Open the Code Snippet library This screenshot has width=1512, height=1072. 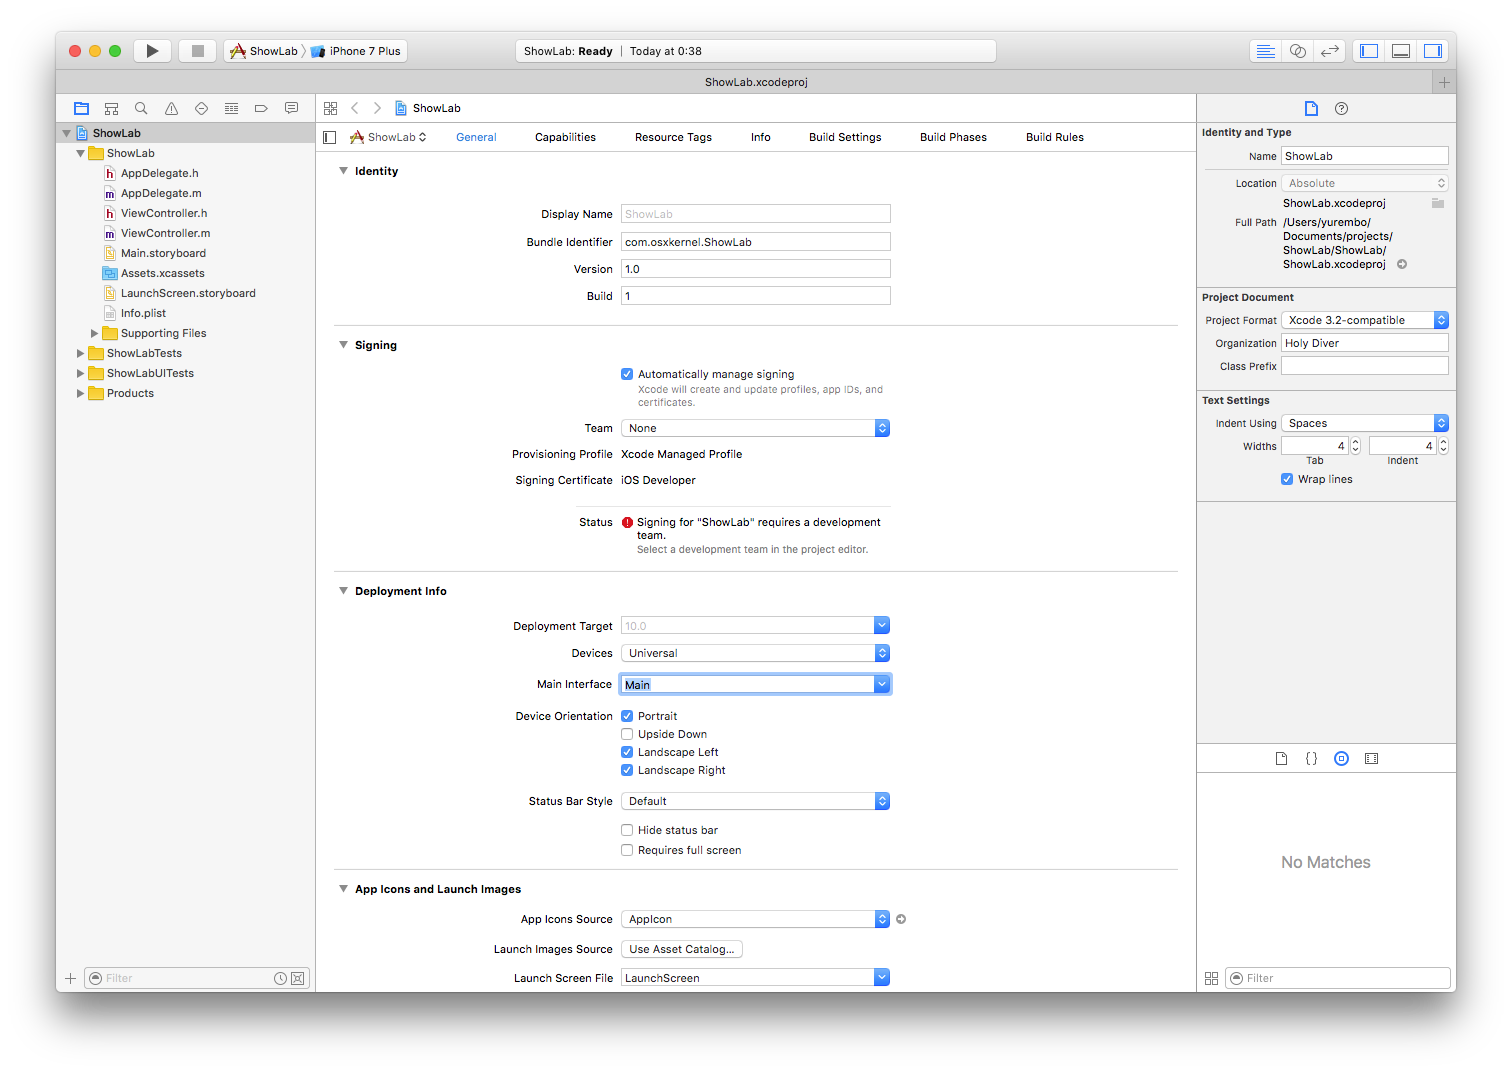click(1311, 759)
